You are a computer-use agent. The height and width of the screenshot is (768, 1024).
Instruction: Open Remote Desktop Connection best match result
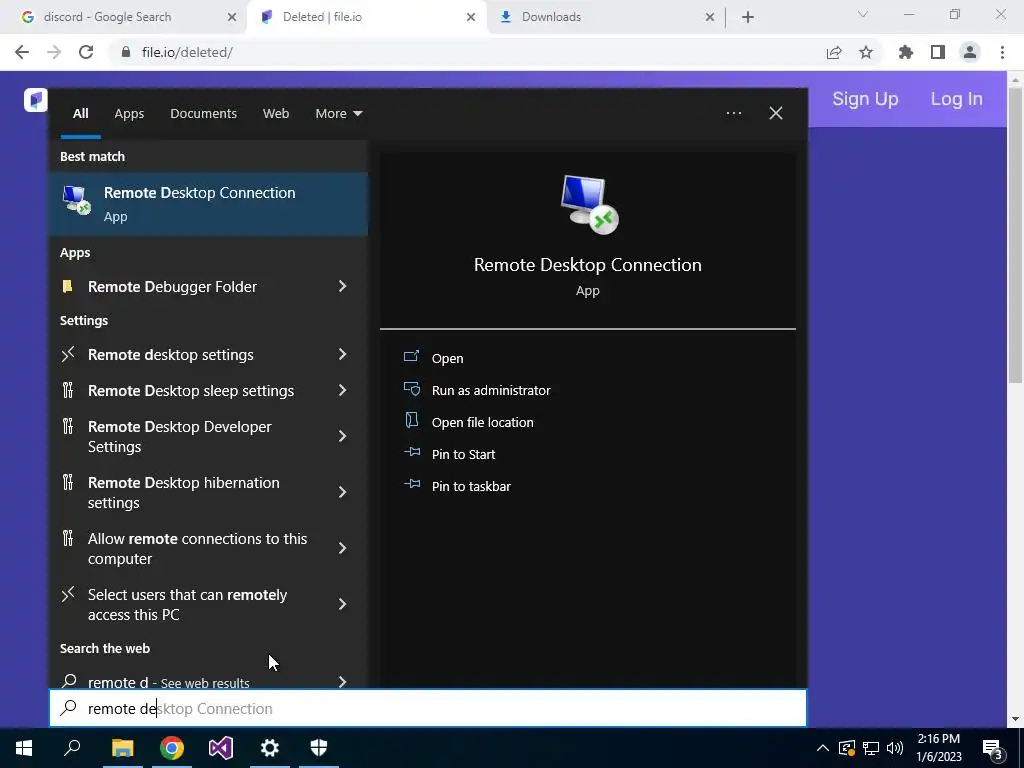(x=208, y=204)
